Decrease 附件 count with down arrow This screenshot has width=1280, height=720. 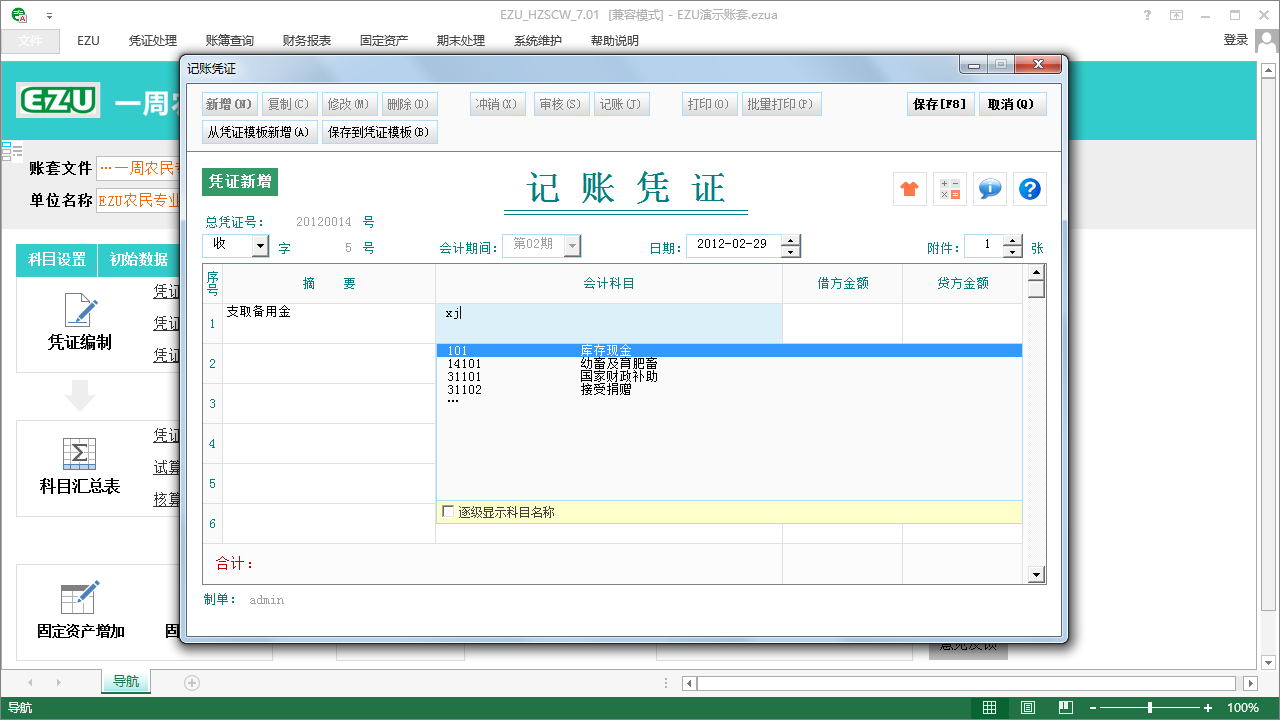pyautogui.click(x=1013, y=251)
